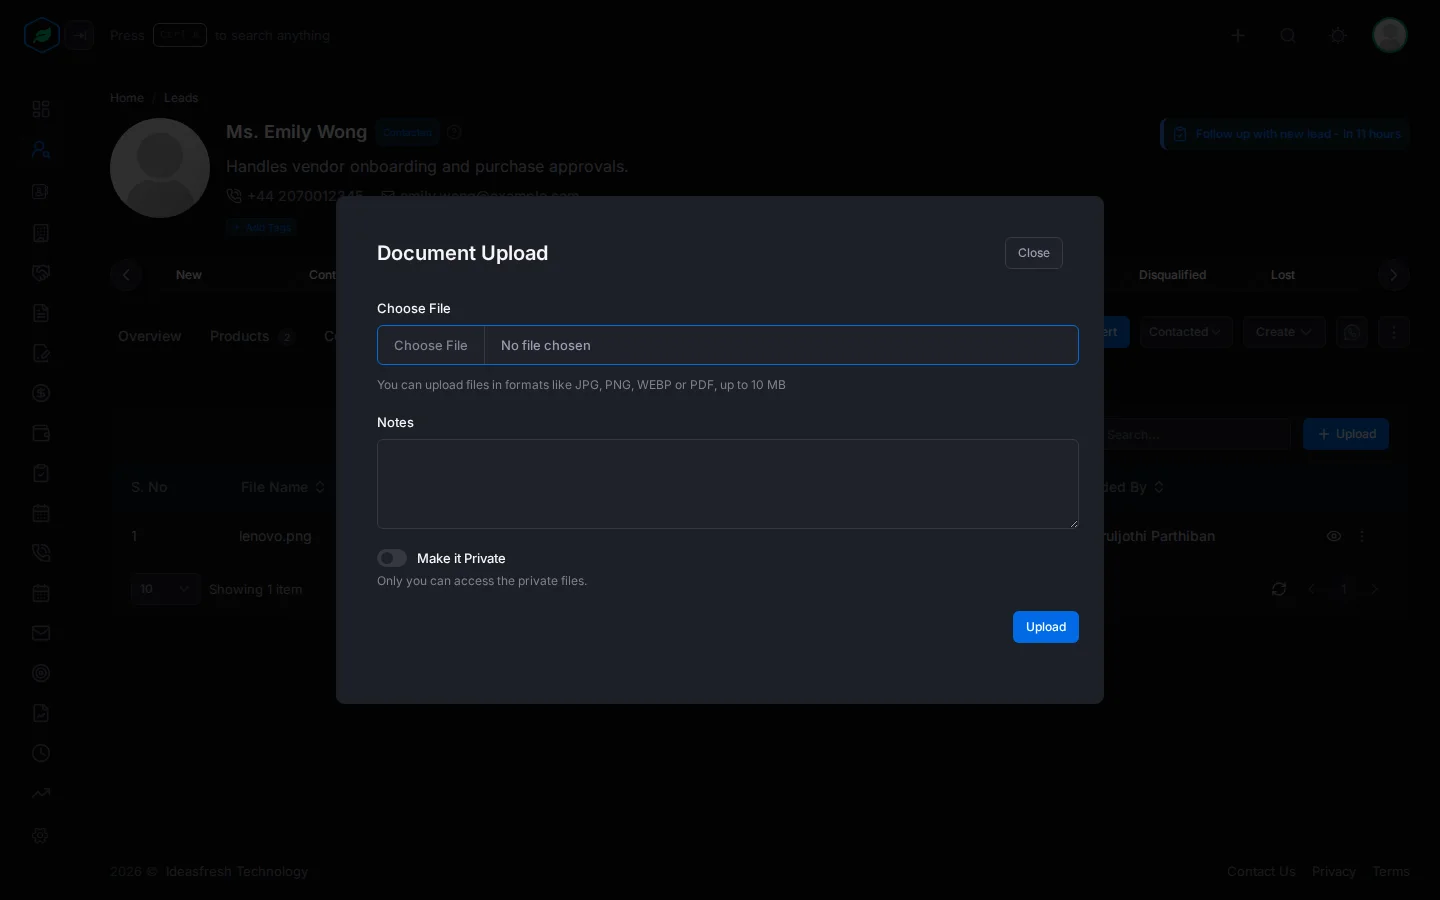
Task: Click Emily Wong's profile picture
Action: click(160, 168)
